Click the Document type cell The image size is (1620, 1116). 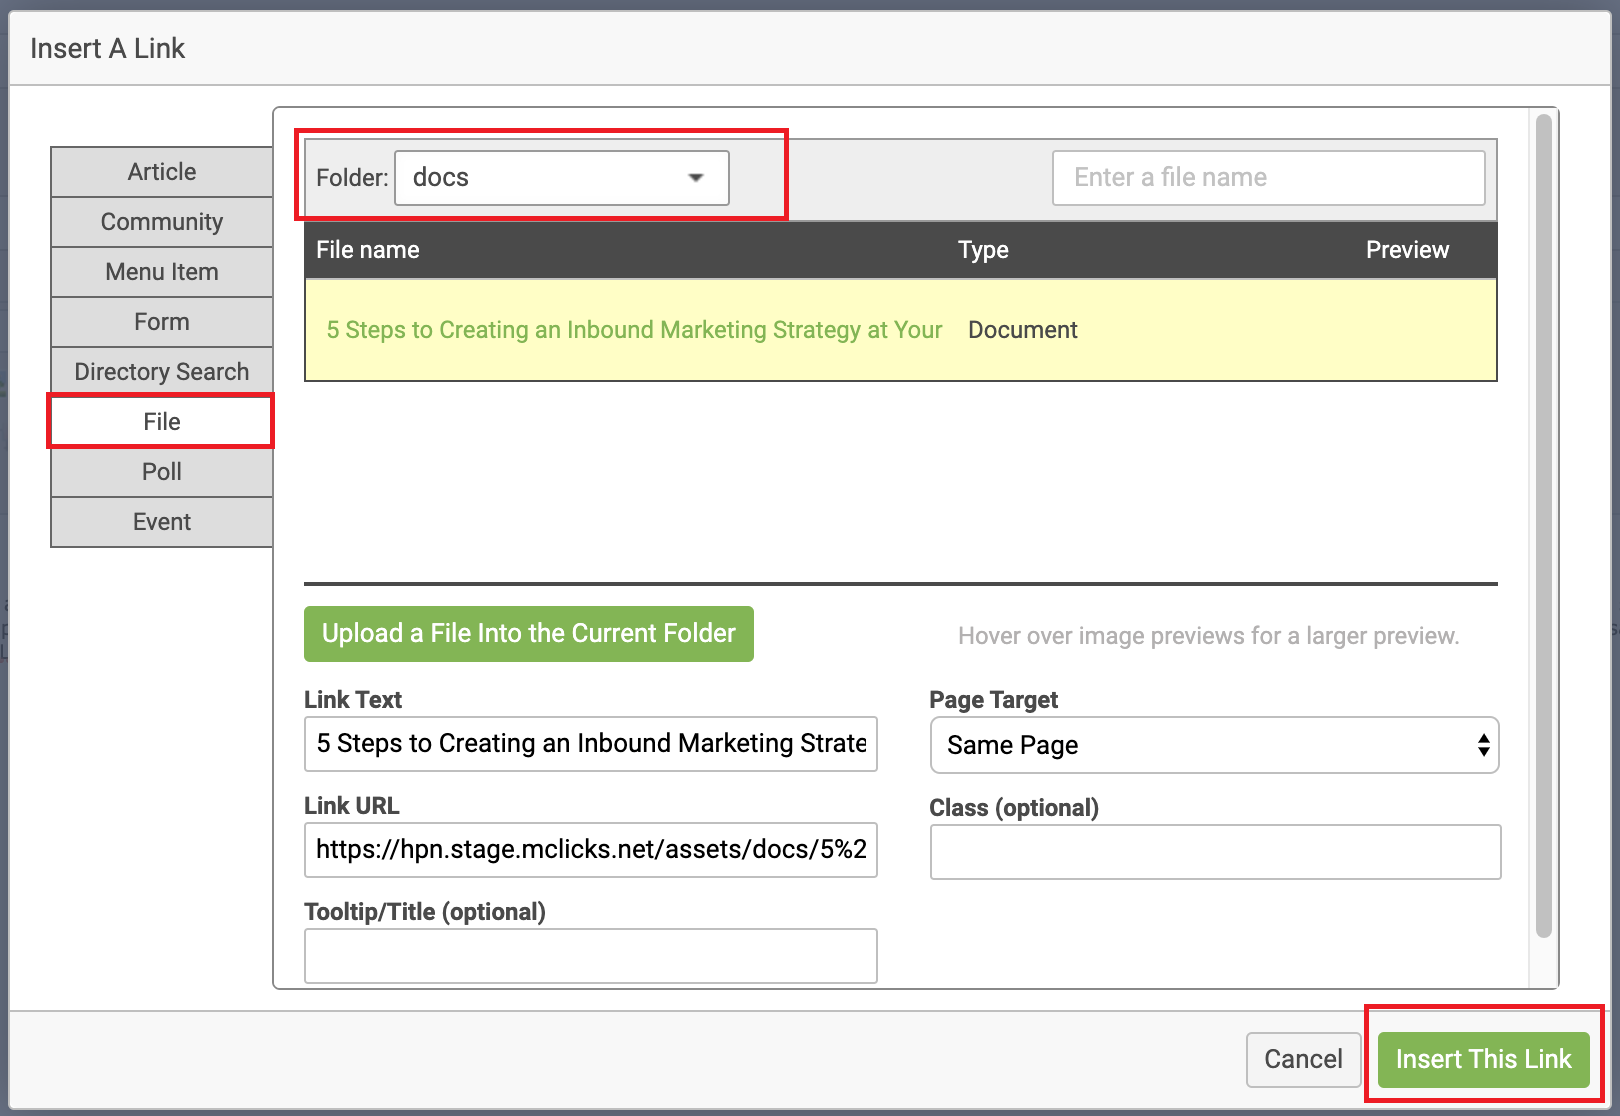(1023, 330)
